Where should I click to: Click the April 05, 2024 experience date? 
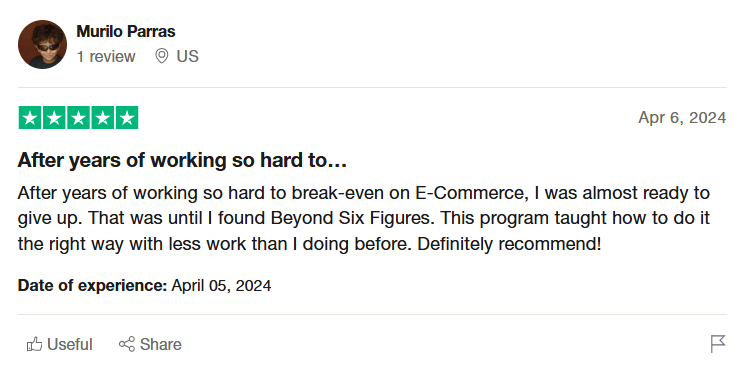pos(221,286)
